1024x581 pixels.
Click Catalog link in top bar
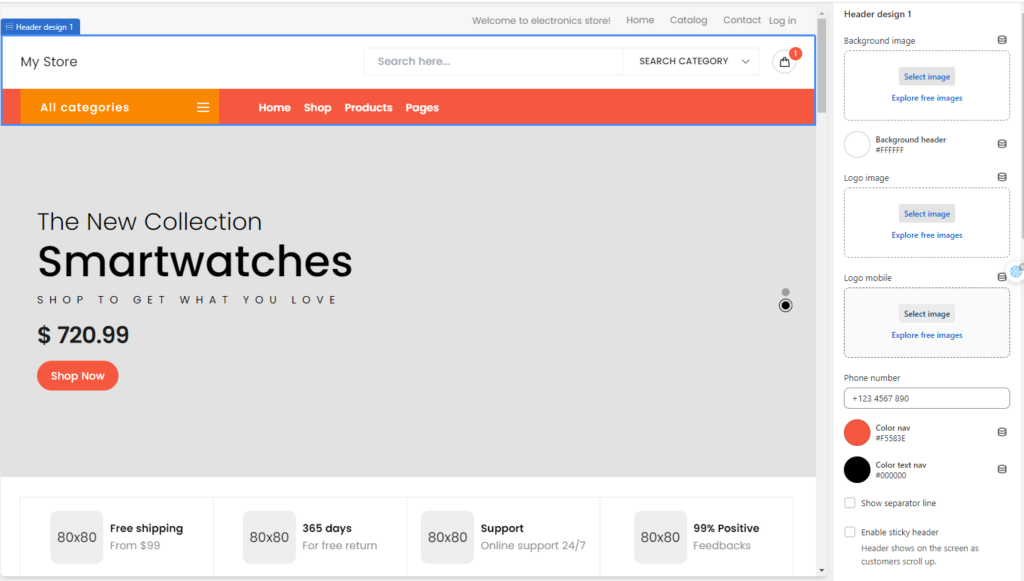(688, 20)
